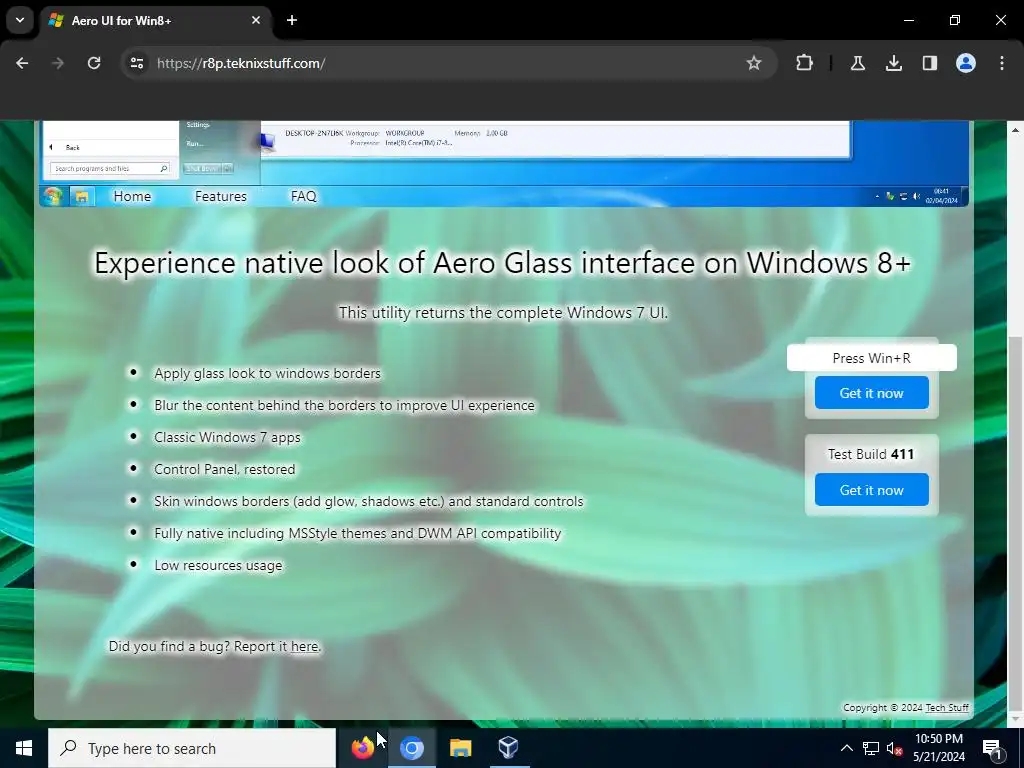Reload the current page
This screenshot has height=768, width=1024.
click(x=94, y=63)
